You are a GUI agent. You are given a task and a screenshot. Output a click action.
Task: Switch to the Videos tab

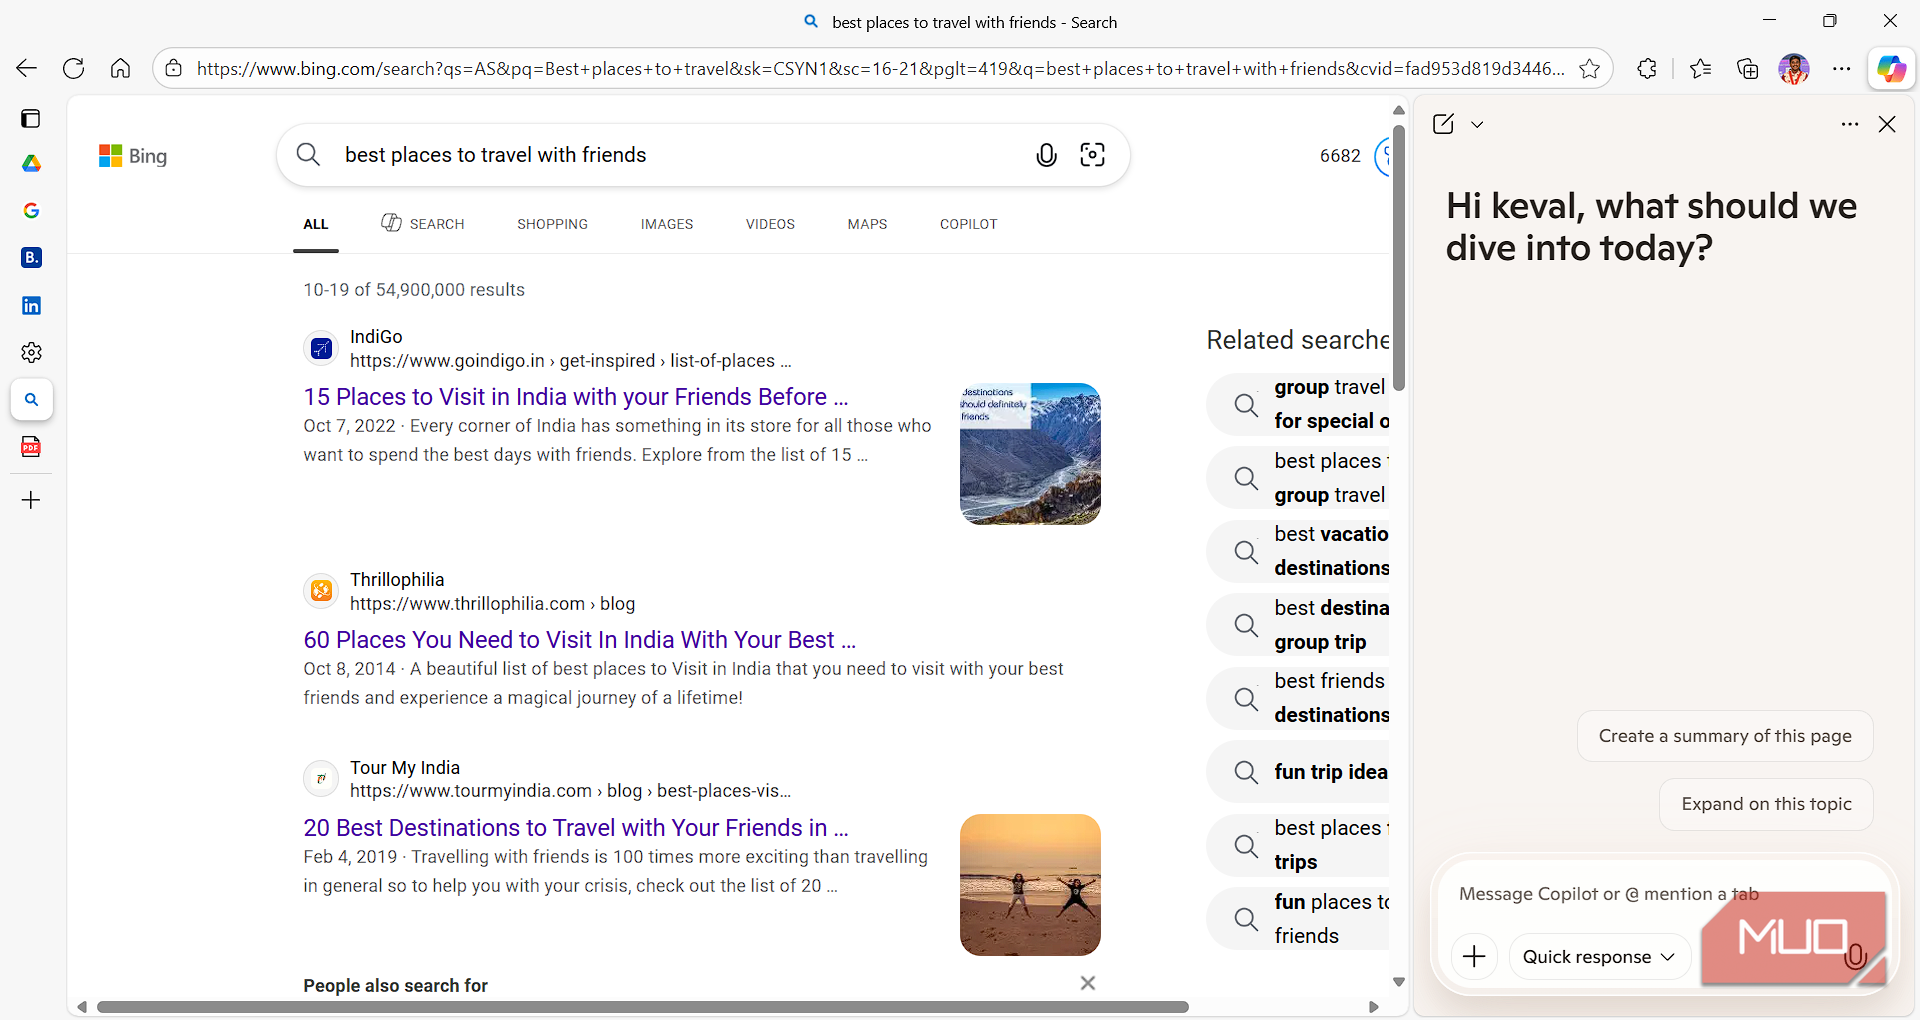pos(770,224)
